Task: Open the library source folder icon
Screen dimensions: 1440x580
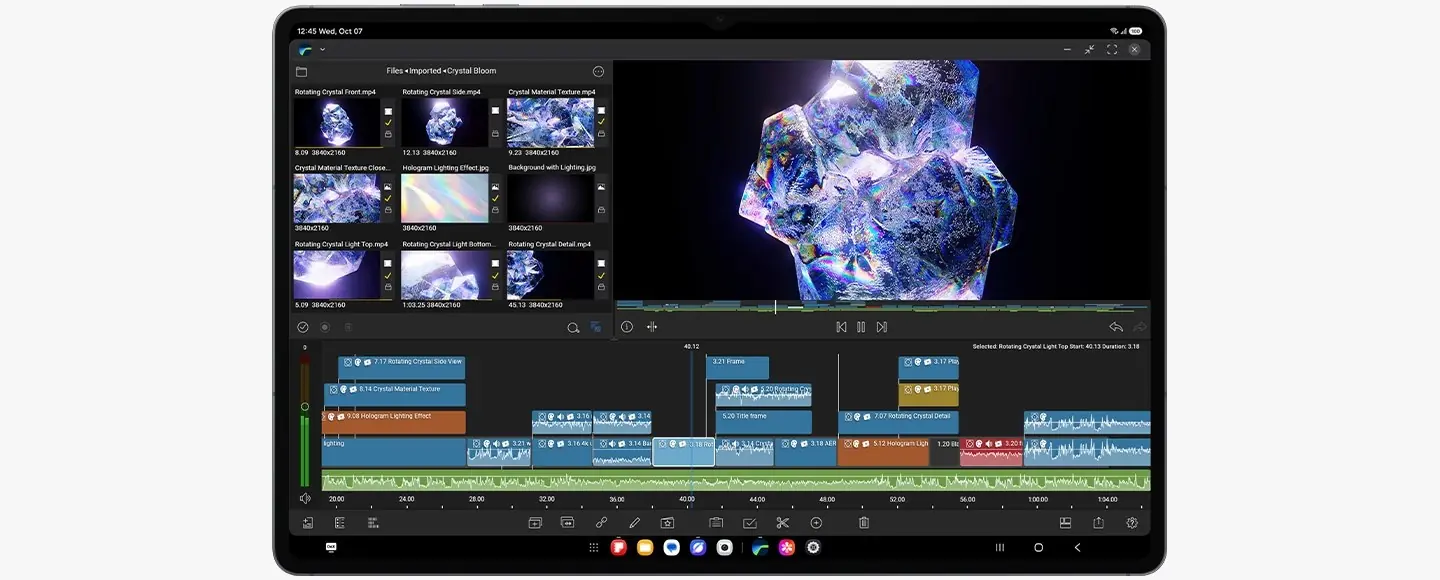Action: coord(301,72)
